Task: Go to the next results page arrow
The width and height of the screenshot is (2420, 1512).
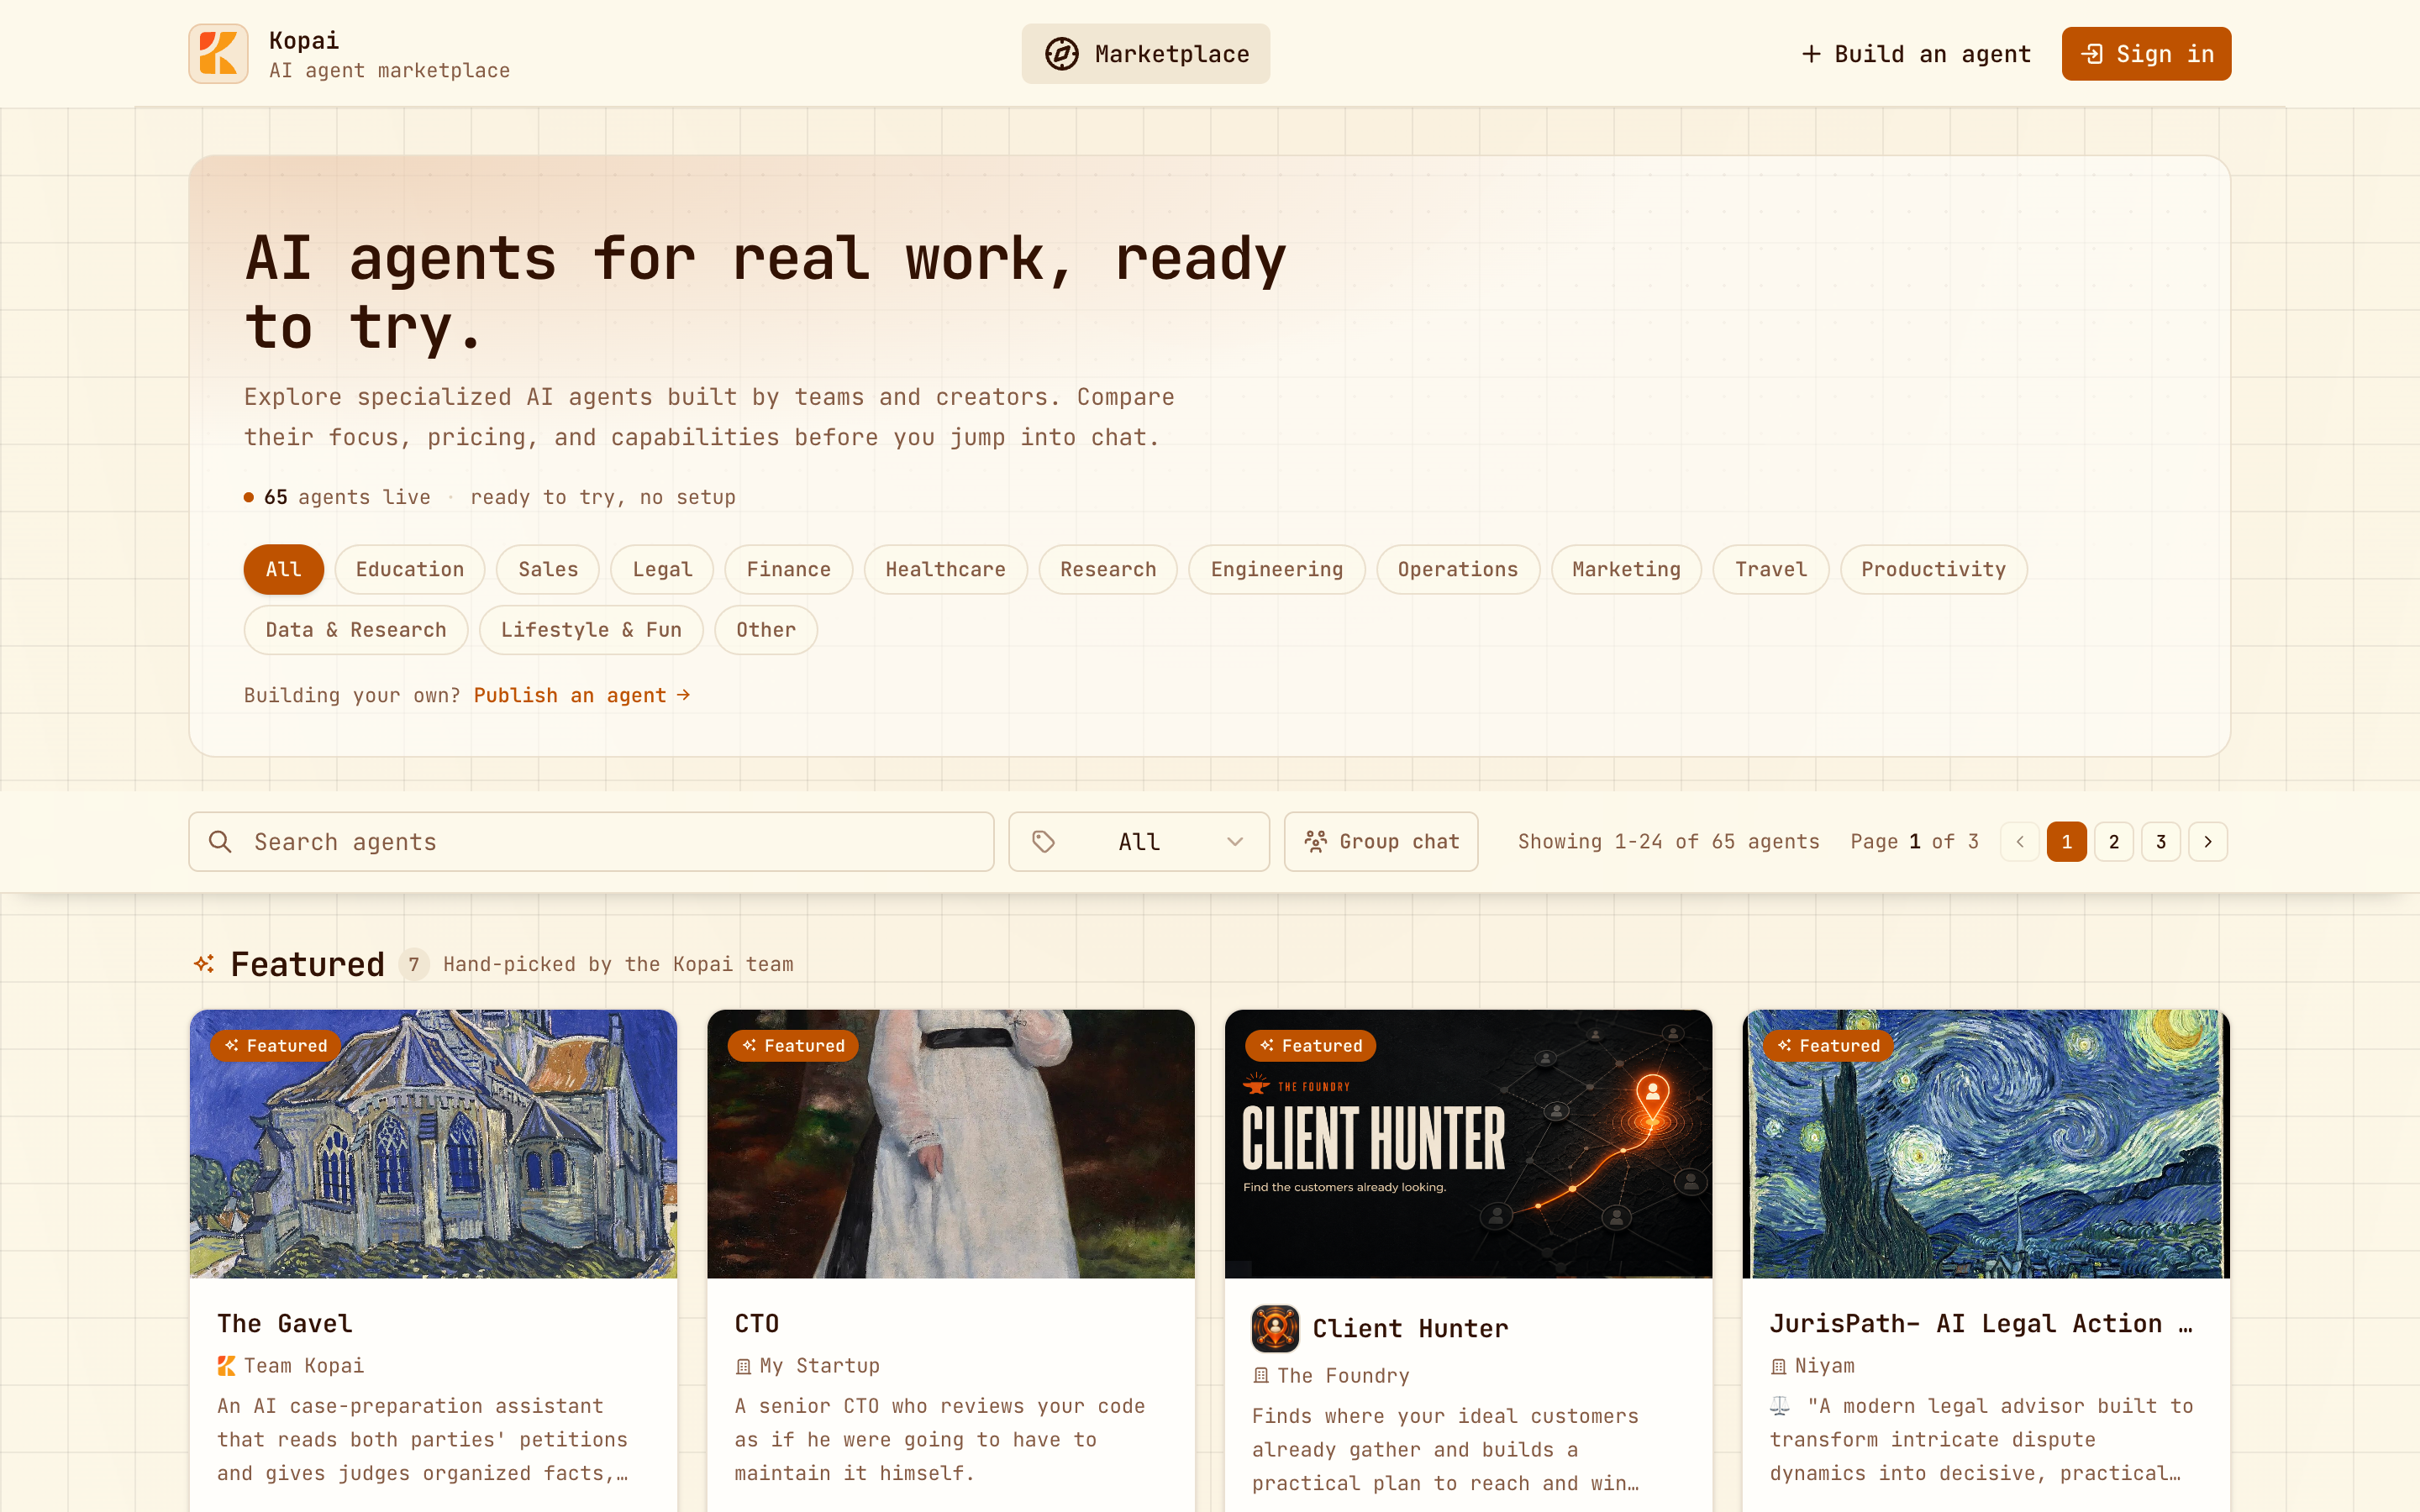Action: point(2208,842)
